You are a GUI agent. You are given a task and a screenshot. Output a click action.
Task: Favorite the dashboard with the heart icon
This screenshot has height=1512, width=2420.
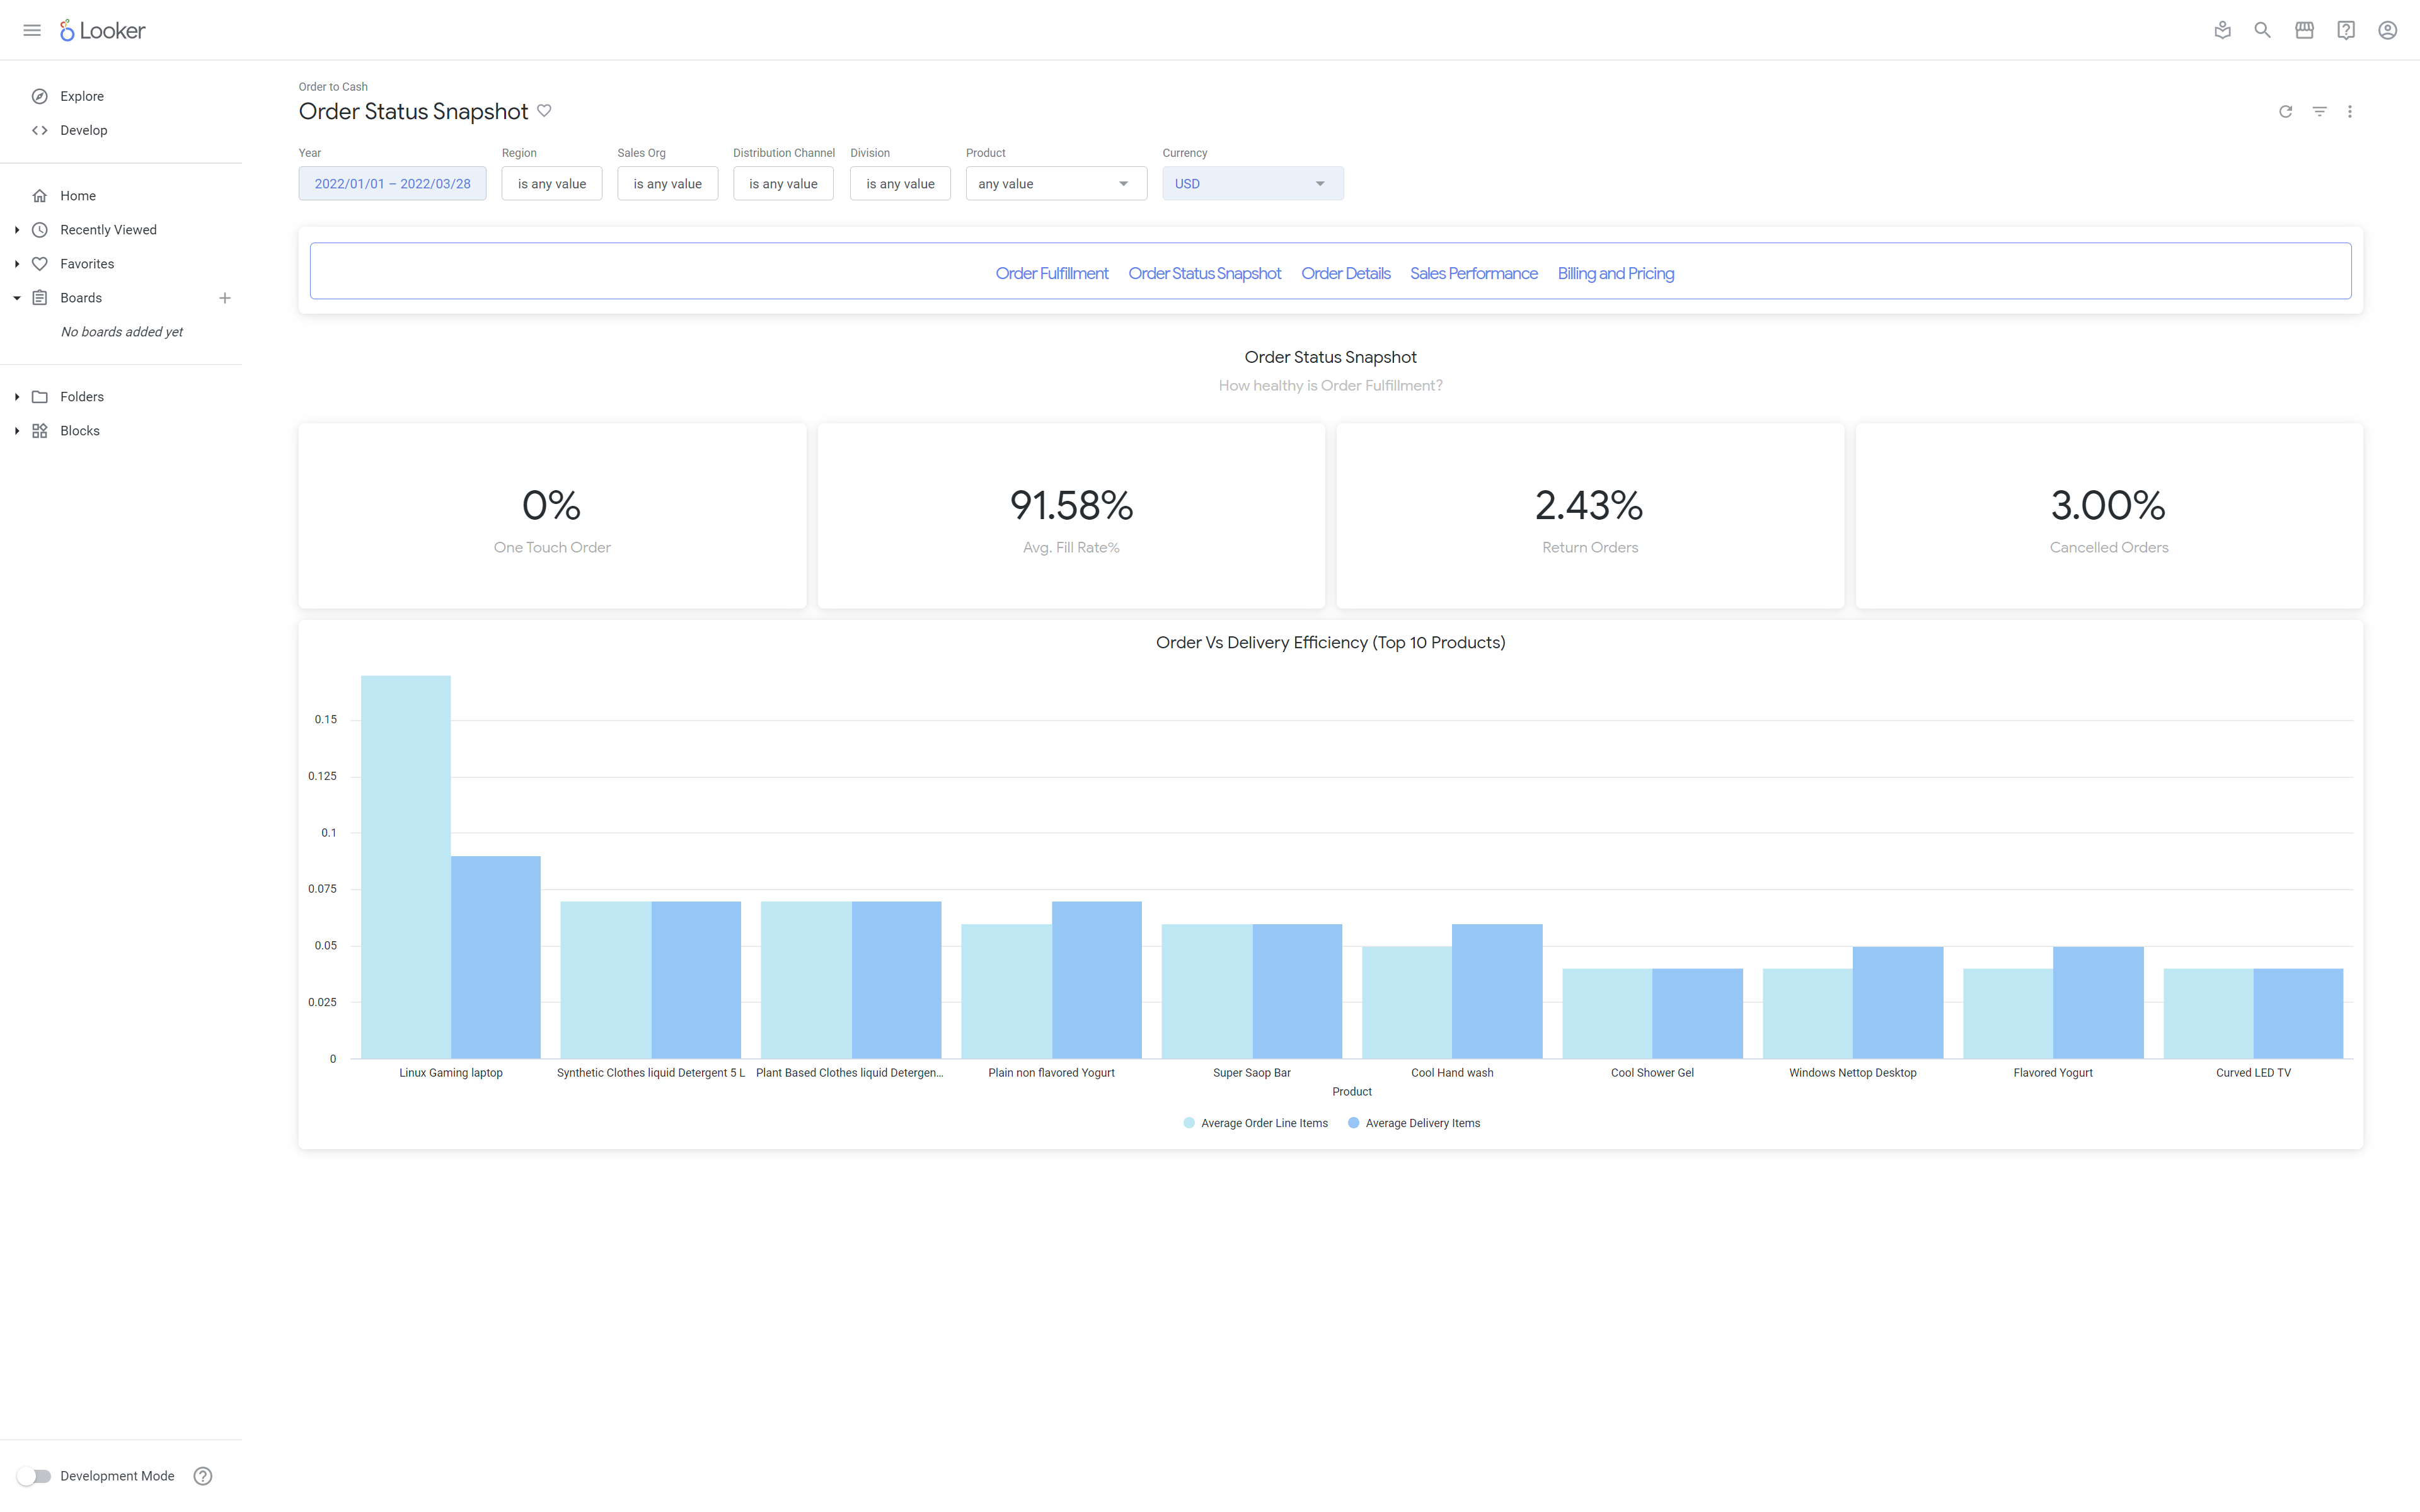point(544,110)
